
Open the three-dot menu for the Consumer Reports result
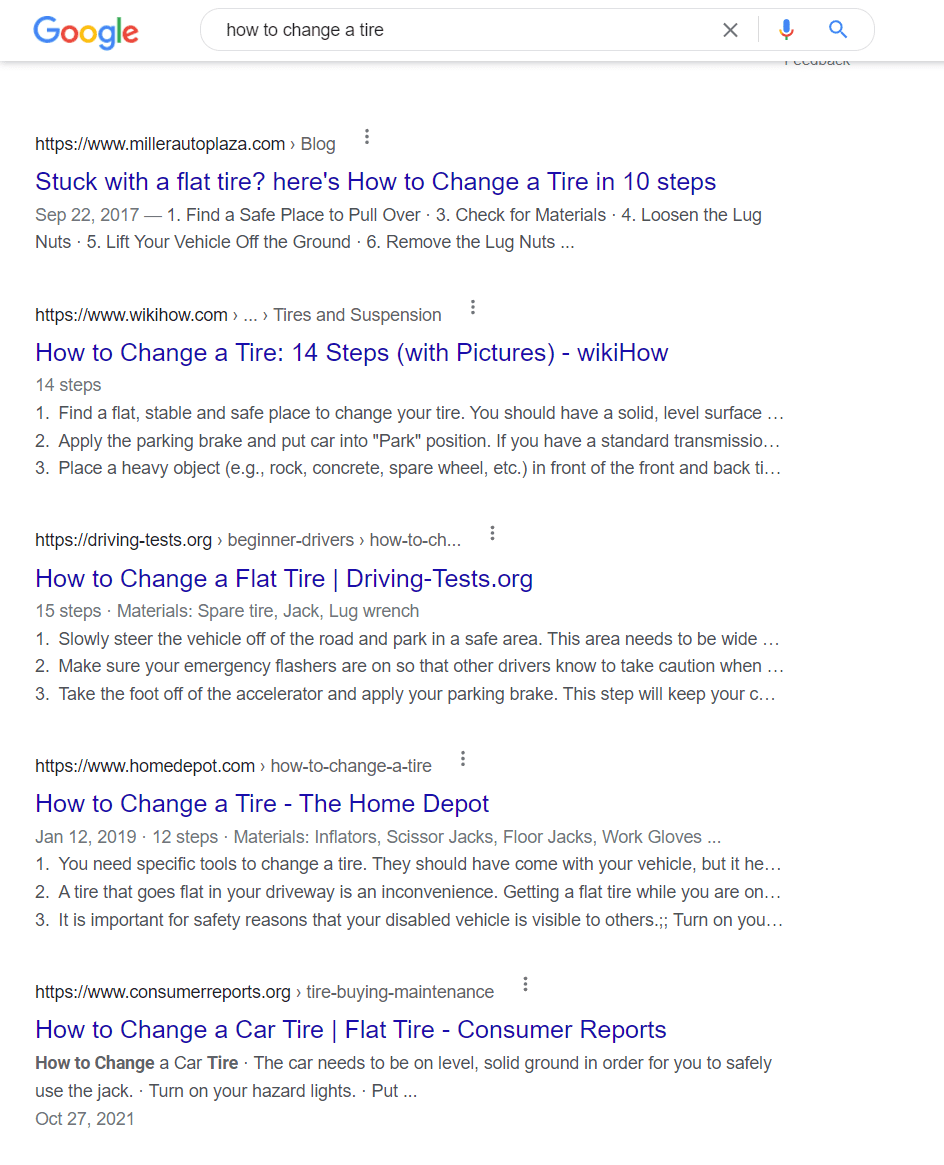coord(525,984)
